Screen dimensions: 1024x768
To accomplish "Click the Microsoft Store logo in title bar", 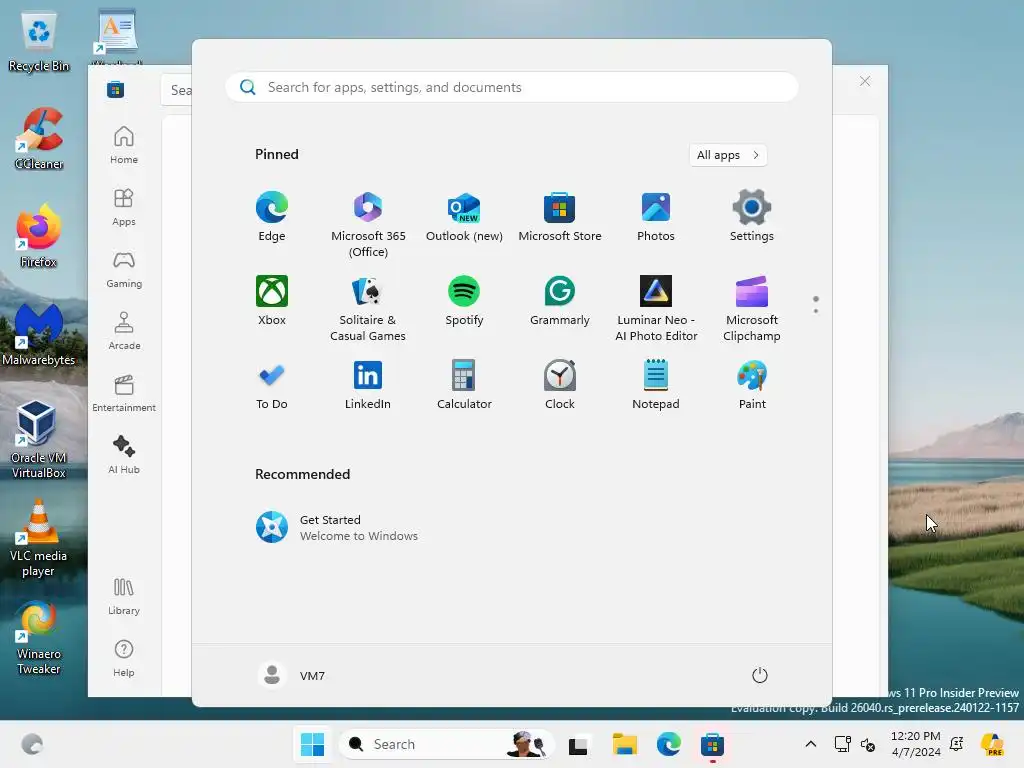I will coord(116,89).
